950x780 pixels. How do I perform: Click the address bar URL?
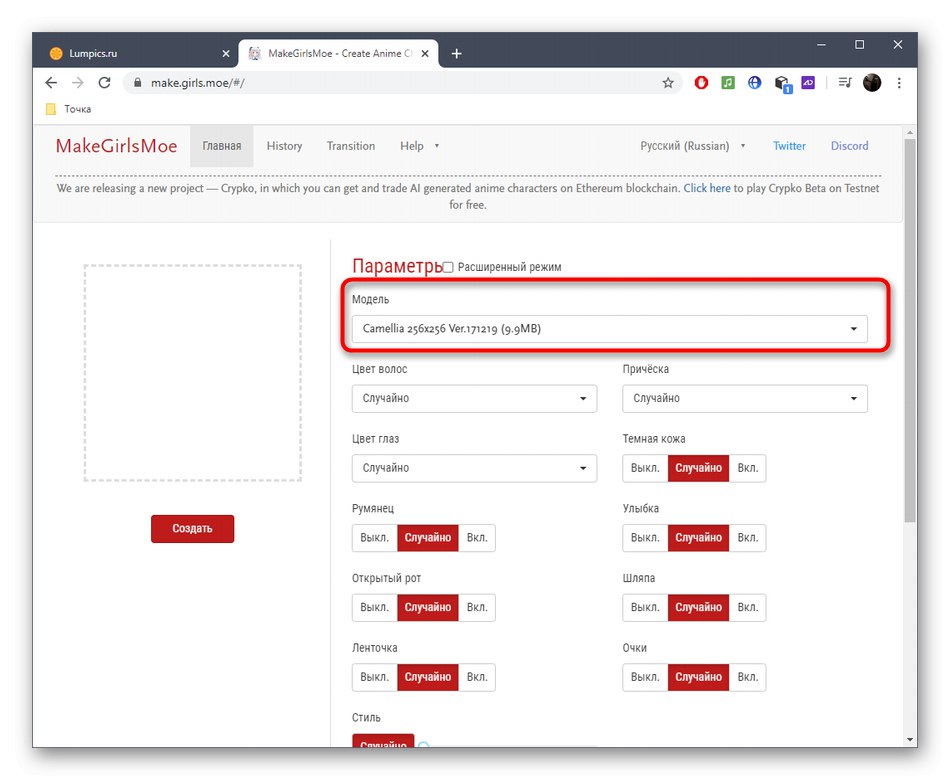point(198,83)
